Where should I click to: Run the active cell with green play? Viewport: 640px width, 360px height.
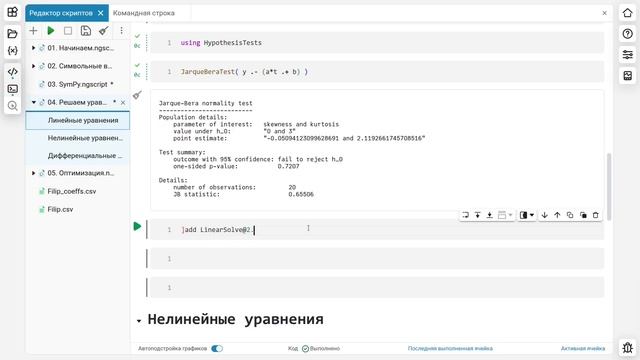pos(137,226)
